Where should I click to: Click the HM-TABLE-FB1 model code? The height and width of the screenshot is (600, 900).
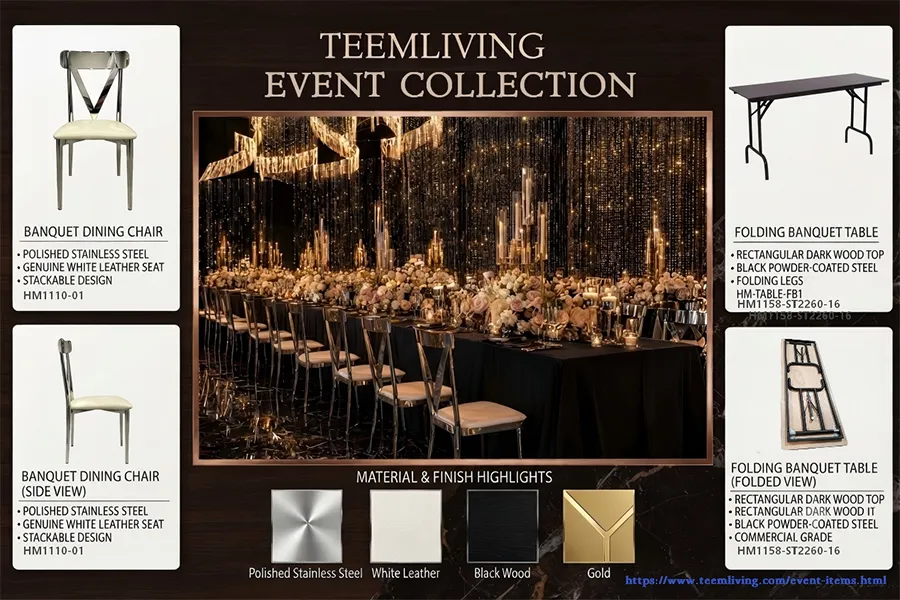(x=769, y=293)
